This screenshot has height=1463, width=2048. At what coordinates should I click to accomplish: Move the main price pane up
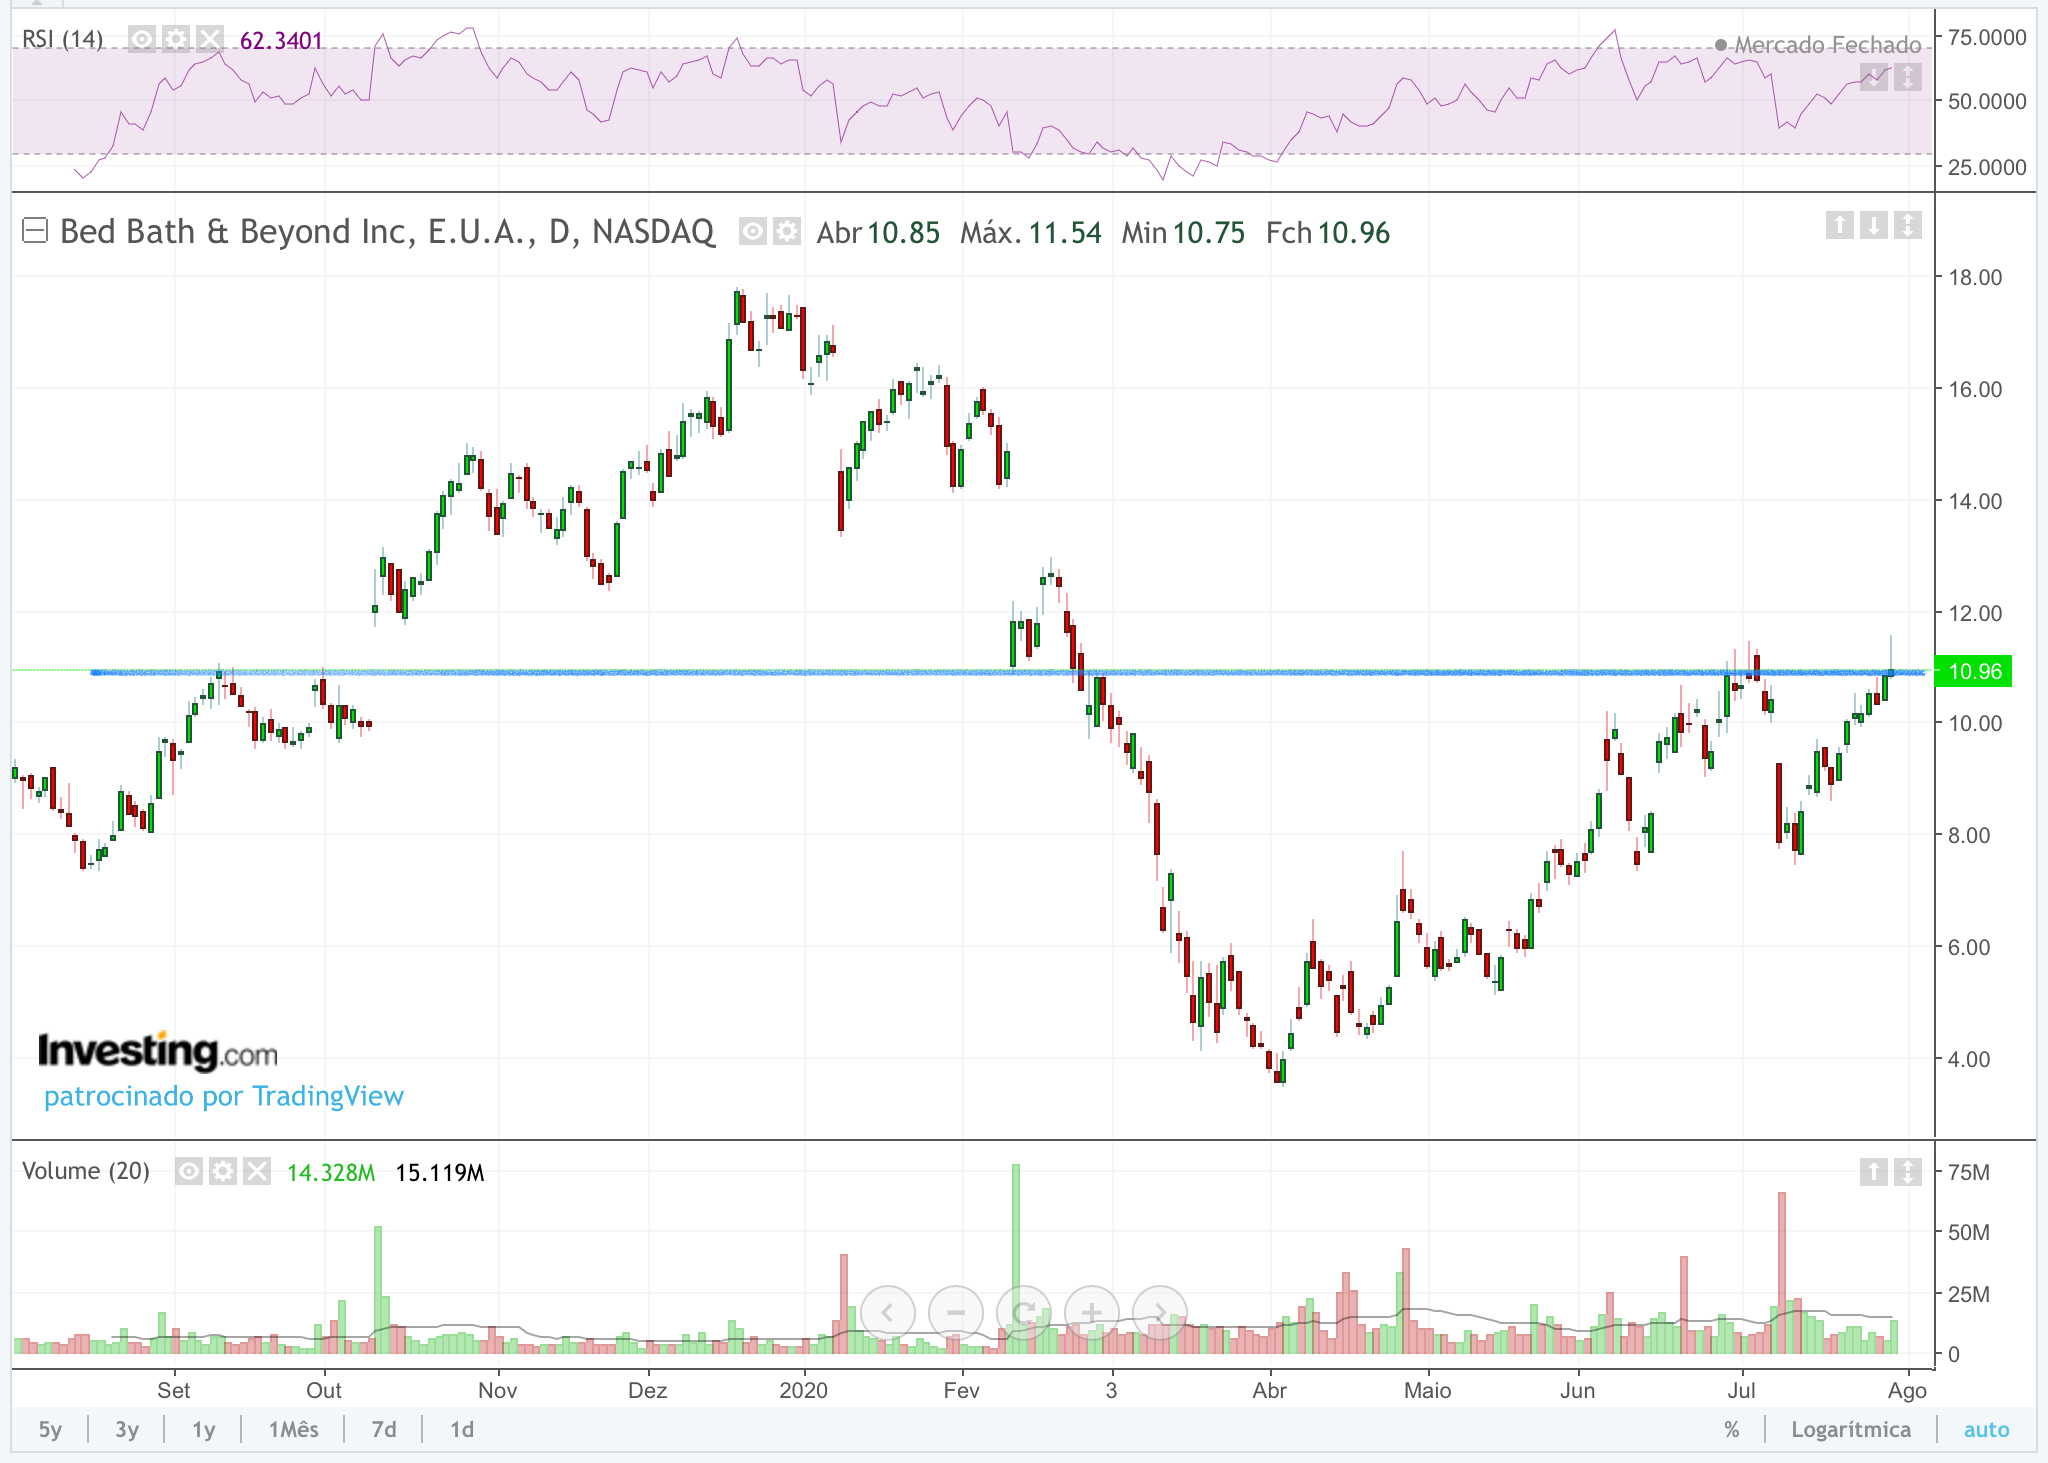(x=1840, y=225)
